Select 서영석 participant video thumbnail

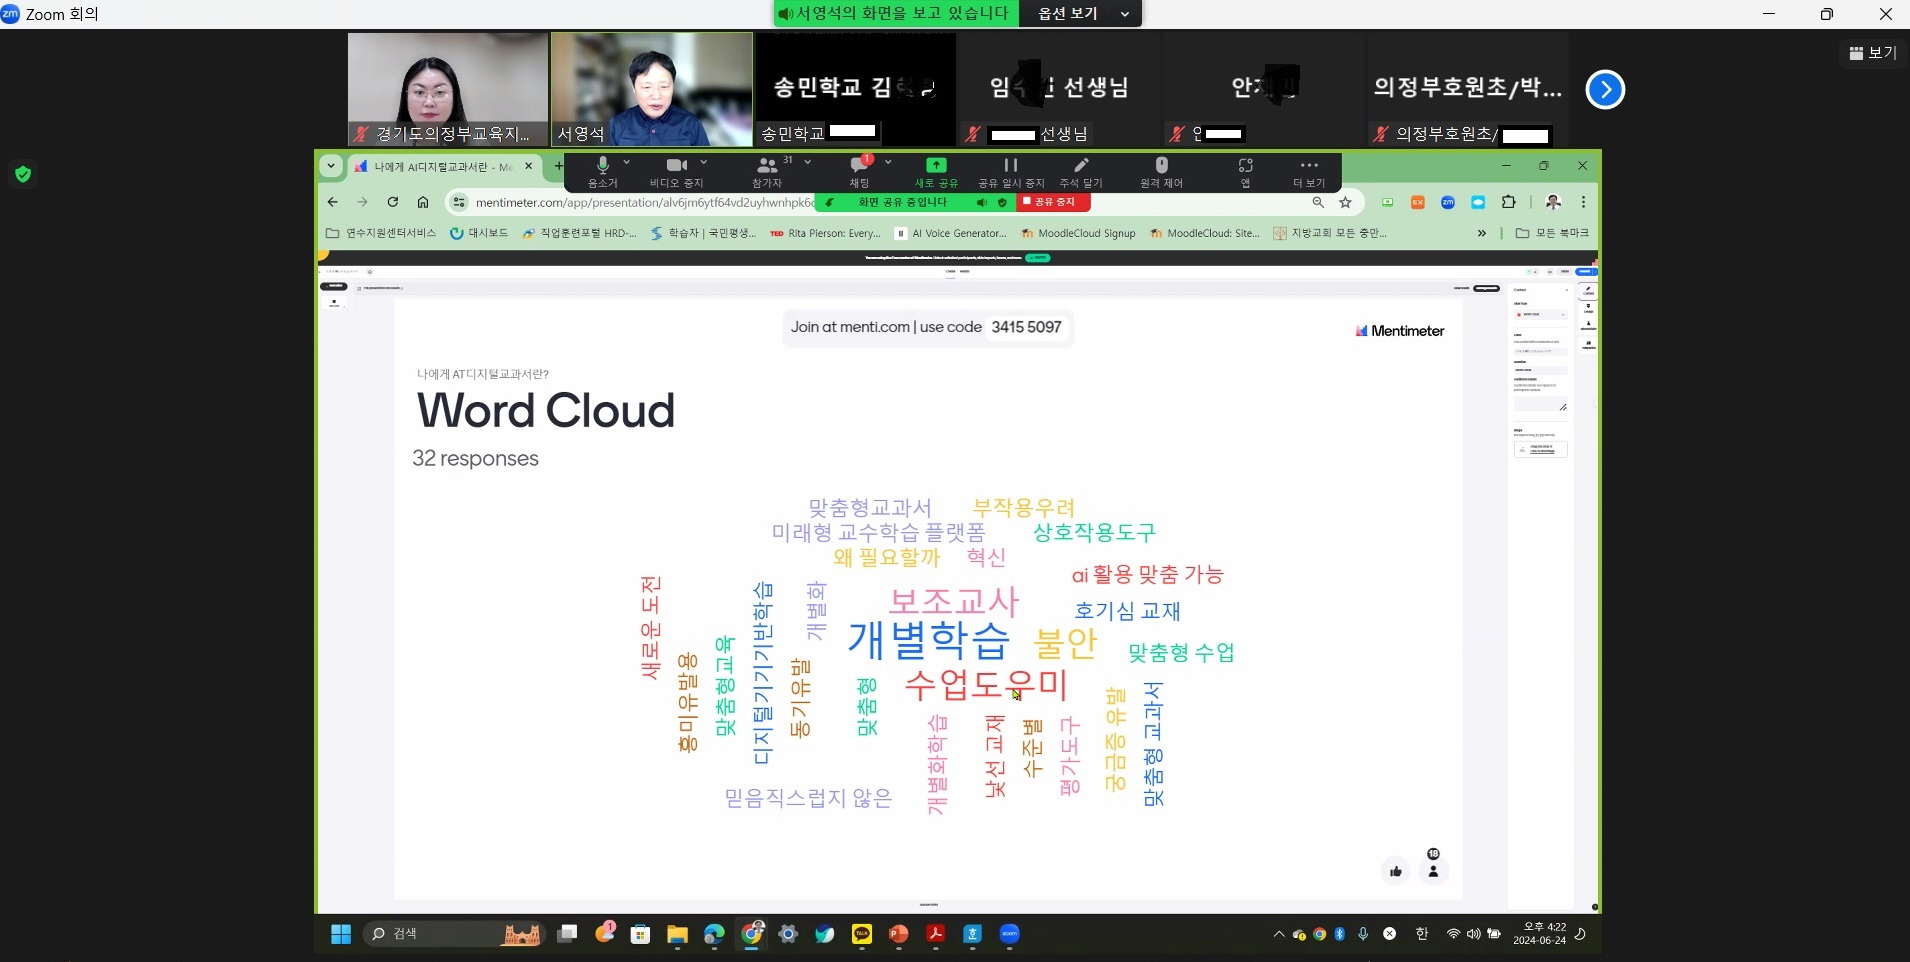point(651,89)
